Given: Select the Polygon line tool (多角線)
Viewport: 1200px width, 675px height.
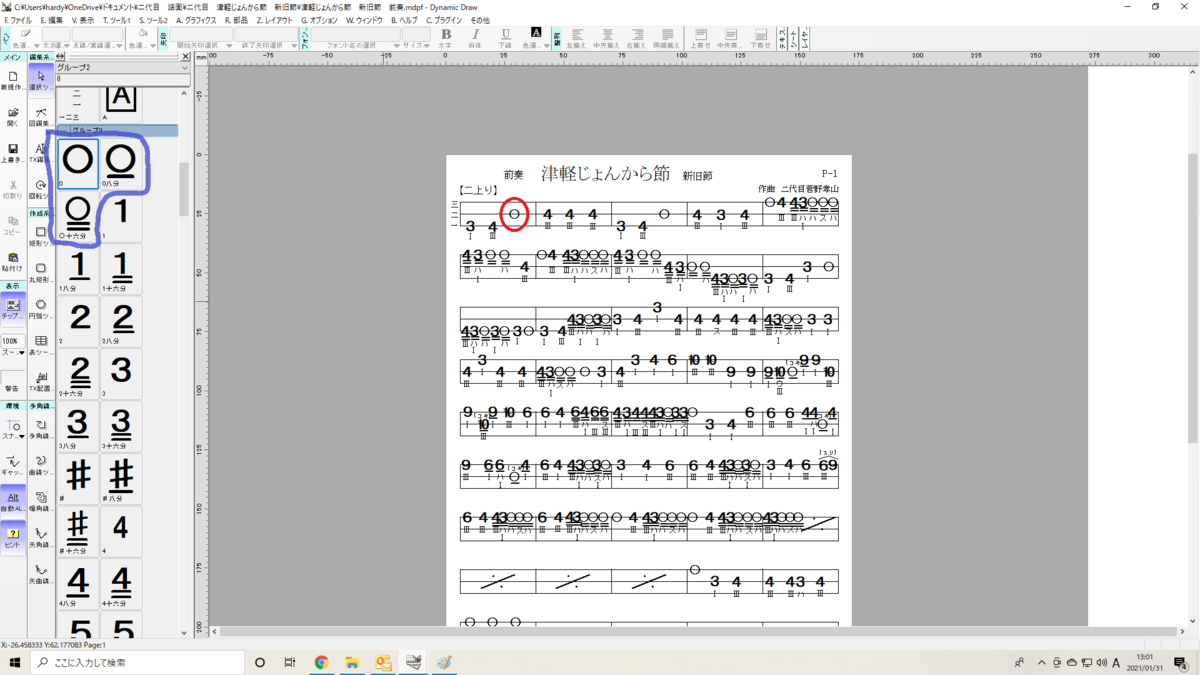Looking at the screenshot, I should (41, 429).
